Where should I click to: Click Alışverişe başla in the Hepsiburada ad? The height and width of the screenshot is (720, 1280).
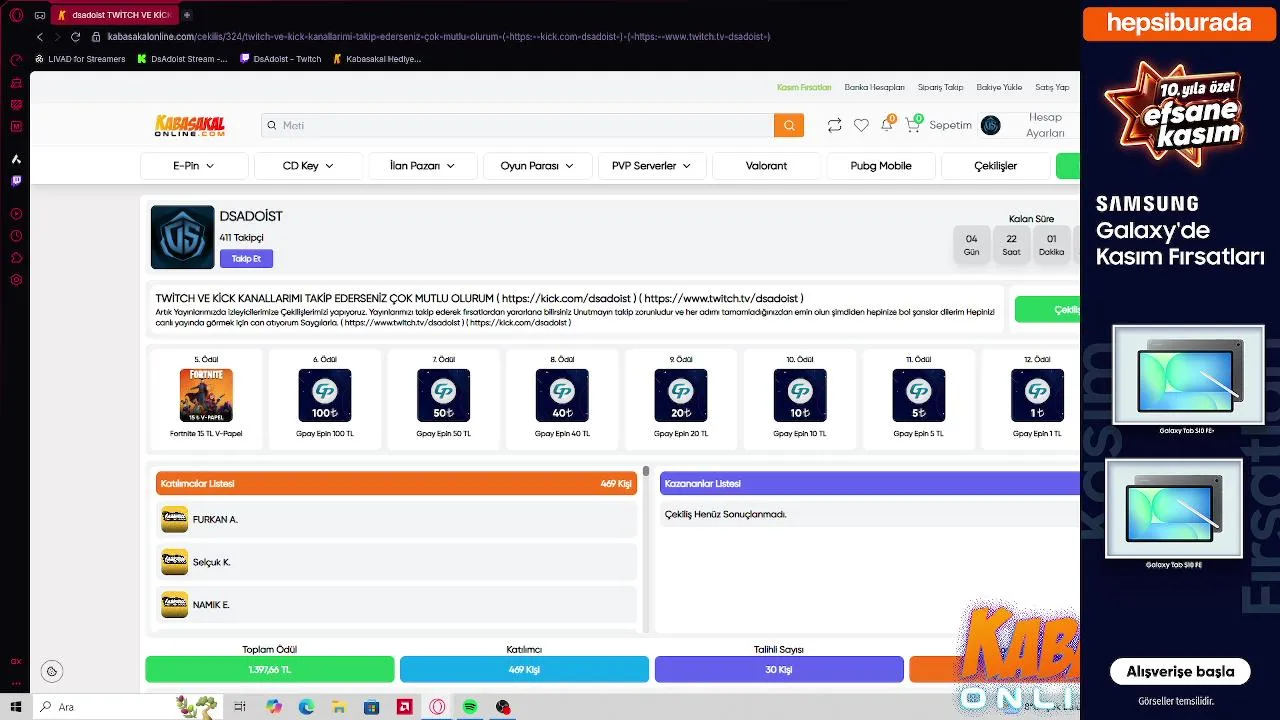coord(1180,671)
